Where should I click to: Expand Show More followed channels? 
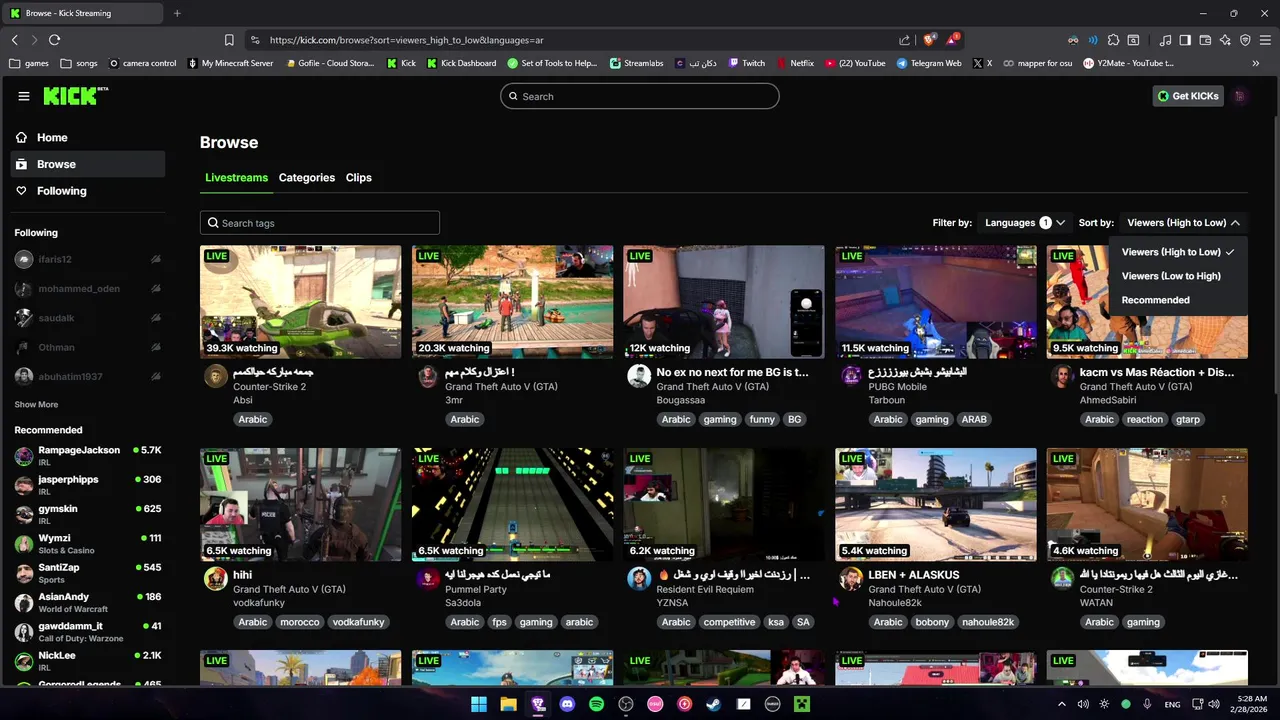36,405
